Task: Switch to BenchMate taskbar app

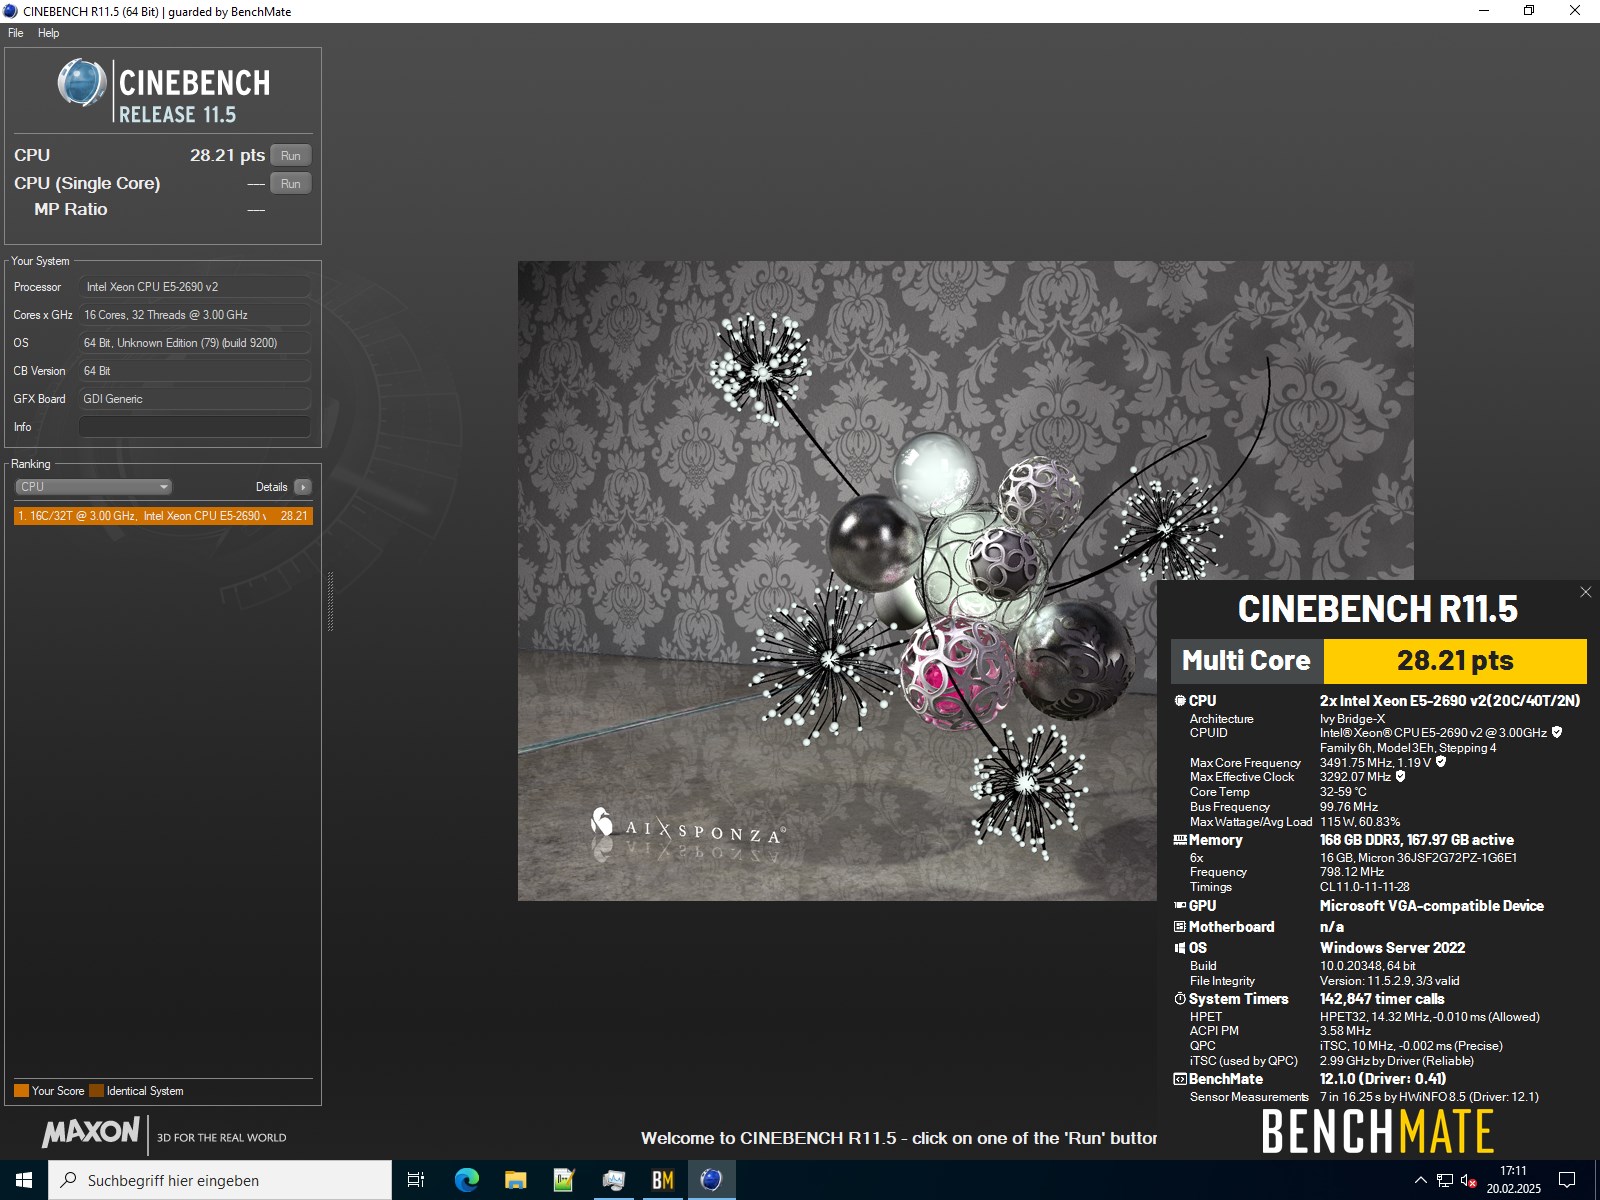Action: coord(662,1180)
